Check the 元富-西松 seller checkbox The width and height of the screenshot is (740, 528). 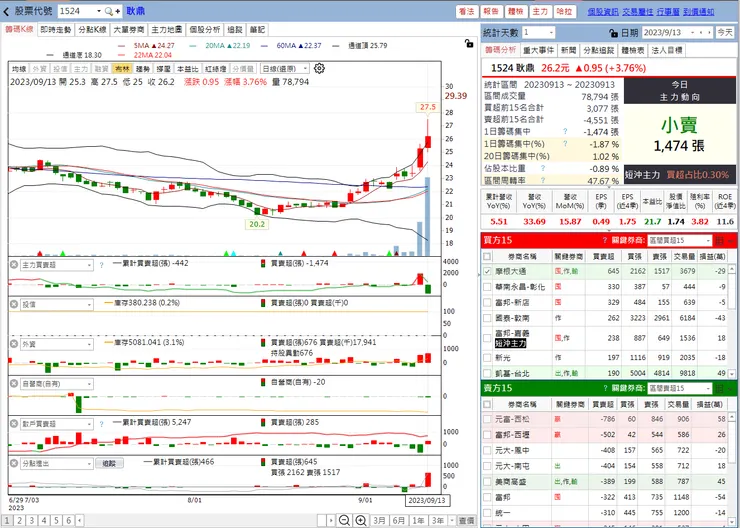[x=487, y=419]
